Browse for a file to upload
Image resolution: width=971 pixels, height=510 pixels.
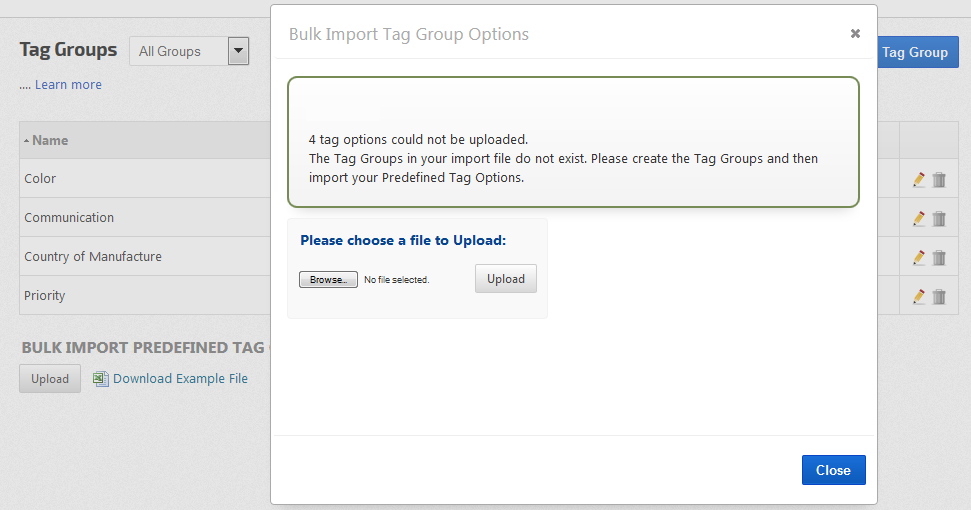pos(328,280)
